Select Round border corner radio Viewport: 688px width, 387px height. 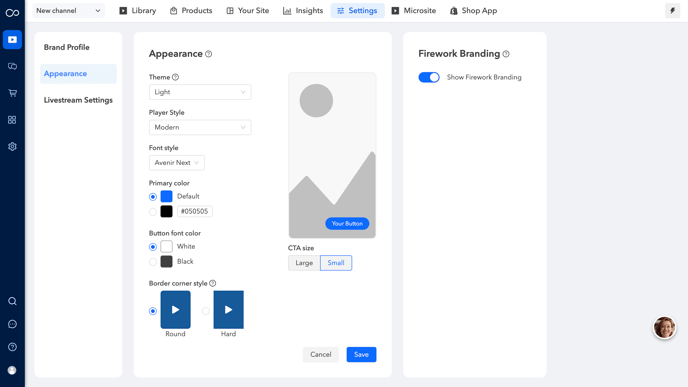(x=153, y=311)
